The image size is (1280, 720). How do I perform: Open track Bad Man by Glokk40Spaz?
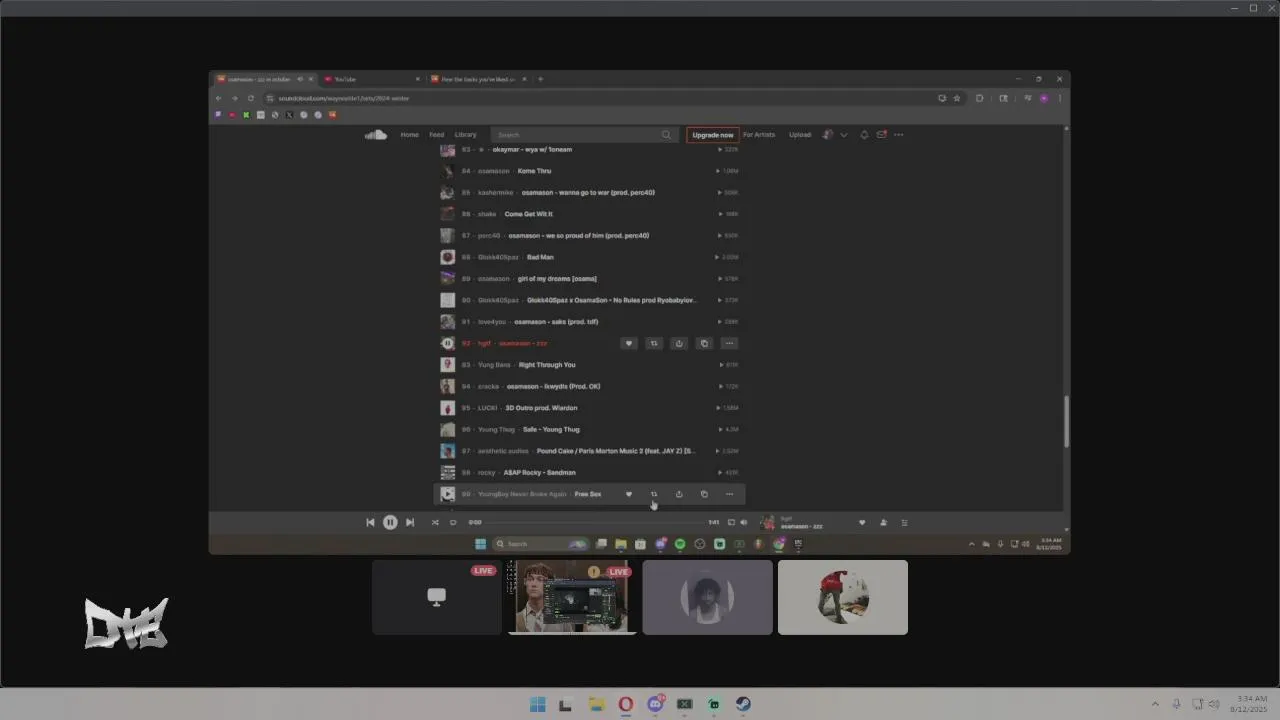coord(540,257)
